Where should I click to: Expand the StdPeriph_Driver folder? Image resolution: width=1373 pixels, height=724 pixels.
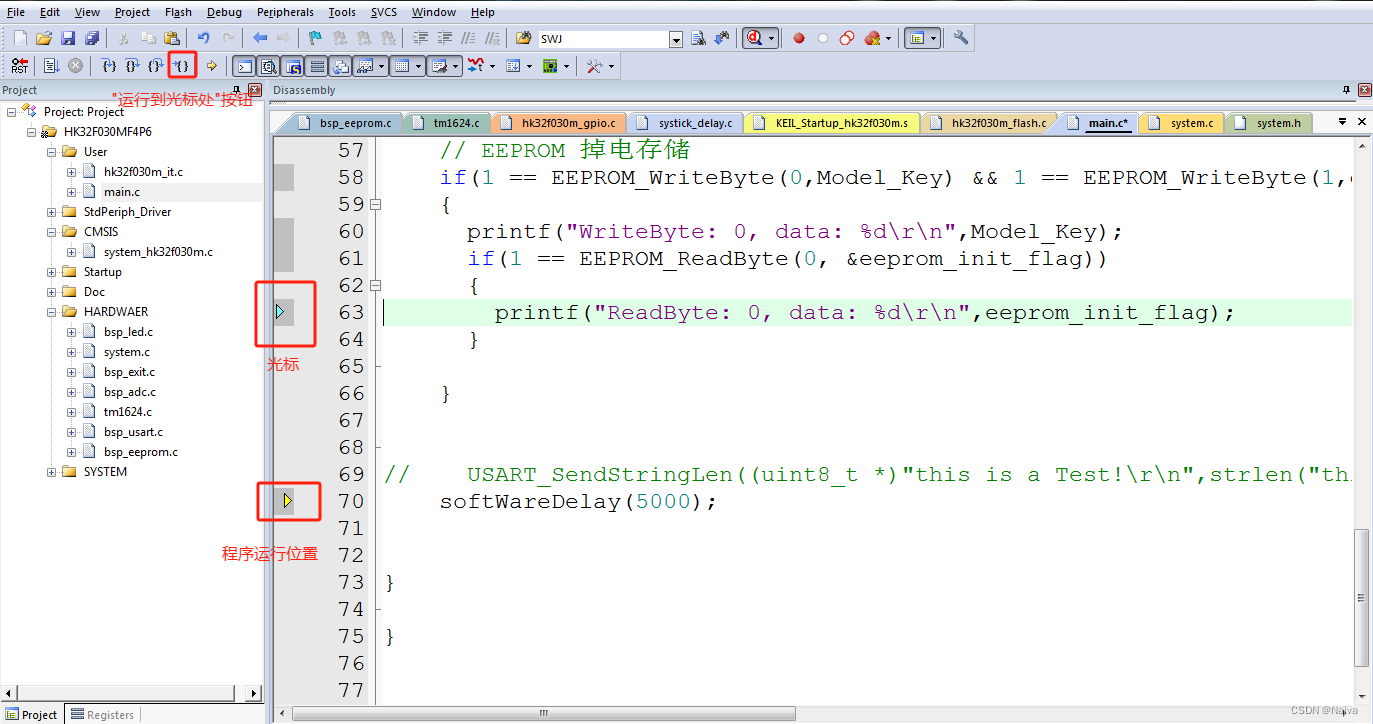(x=52, y=212)
